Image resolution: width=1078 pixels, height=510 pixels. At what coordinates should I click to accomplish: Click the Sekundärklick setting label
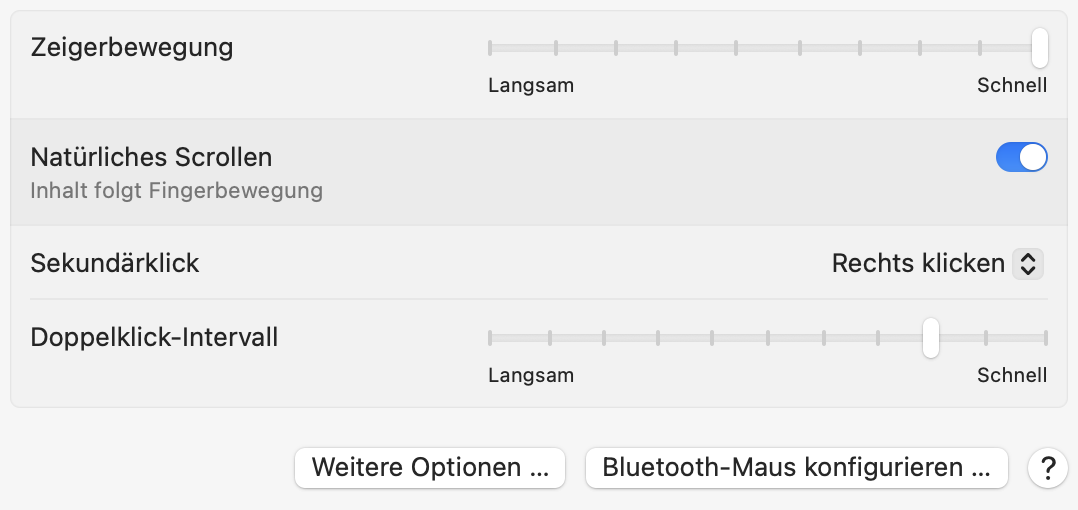coord(115,263)
